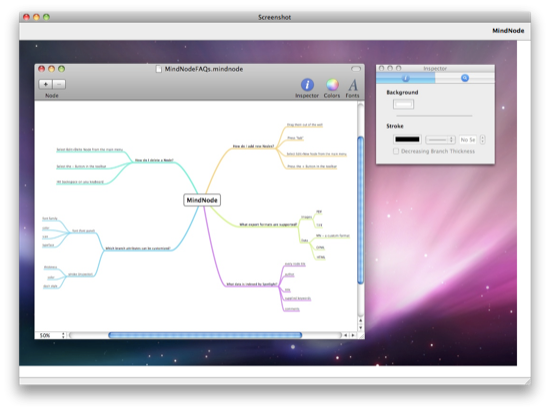Select "Select Edit>Delete Node from the main menu" node
The height and width of the screenshot is (411, 550).
(x=90, y=150)
